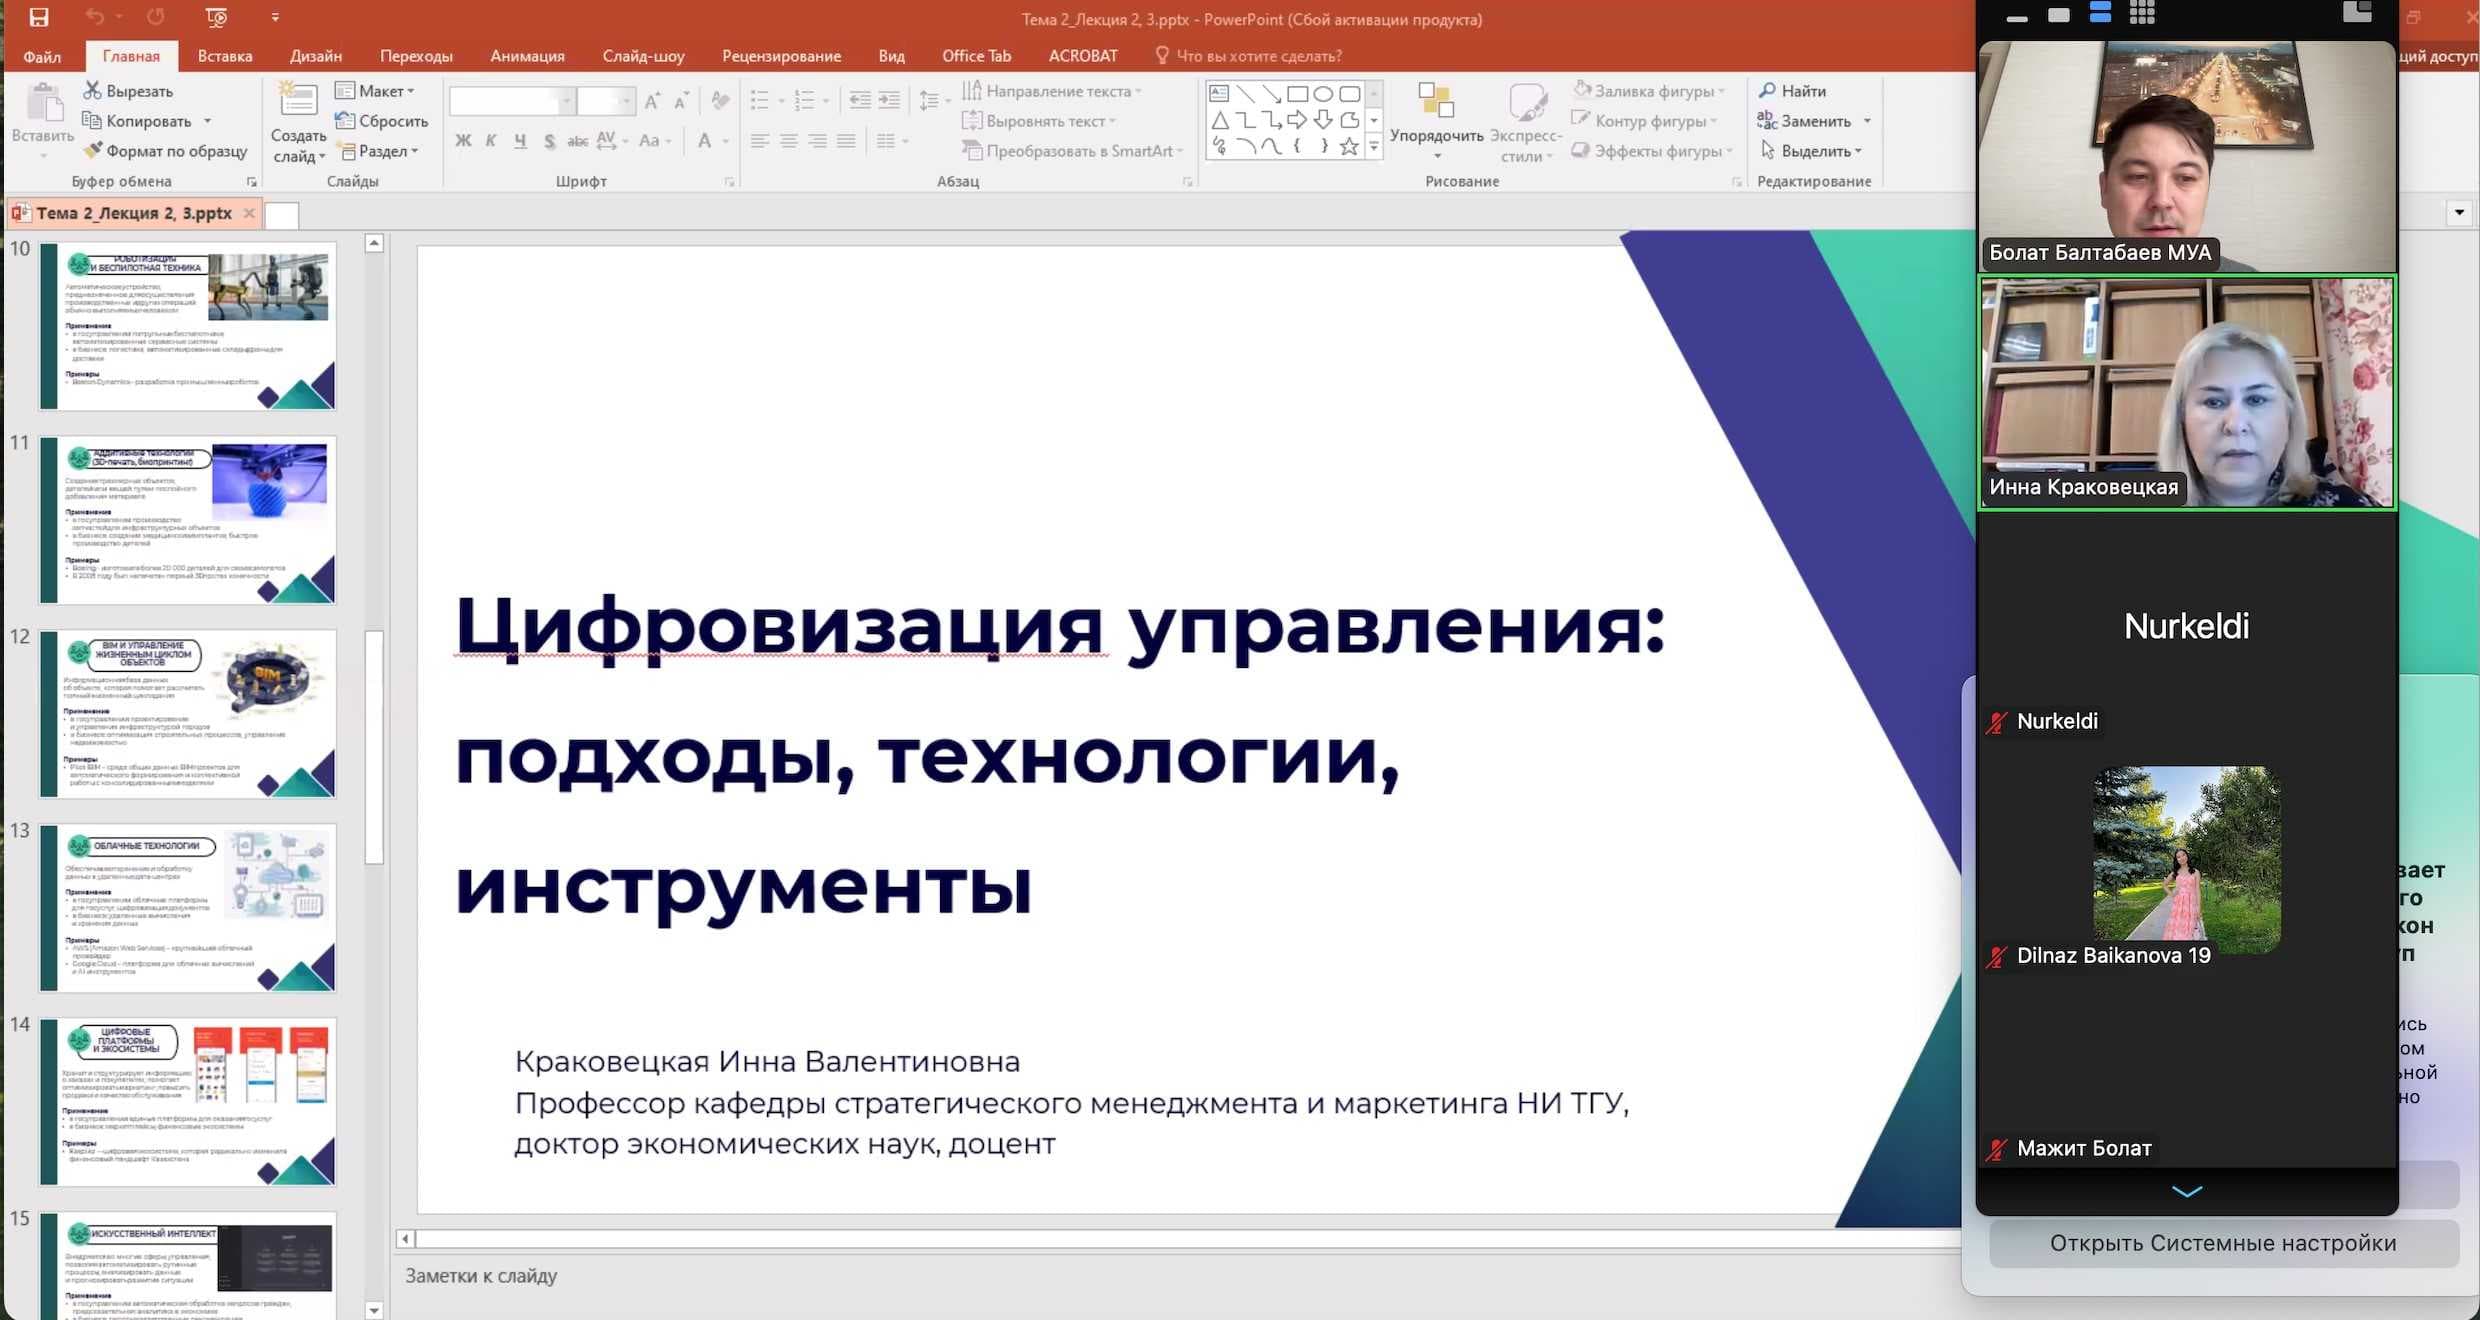2480x1320 pixels.
Task: Open Select (Выделить) dropdown
Action: pyautogui.click(x=1810, y=151)
